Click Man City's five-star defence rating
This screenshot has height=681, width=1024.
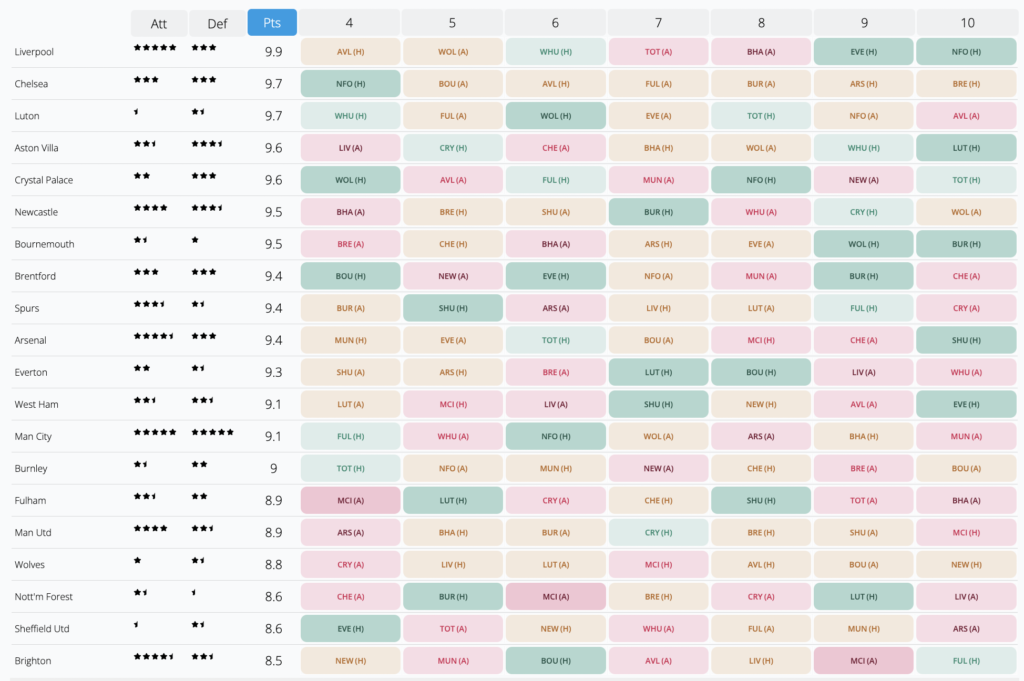(x=212, y=432)
